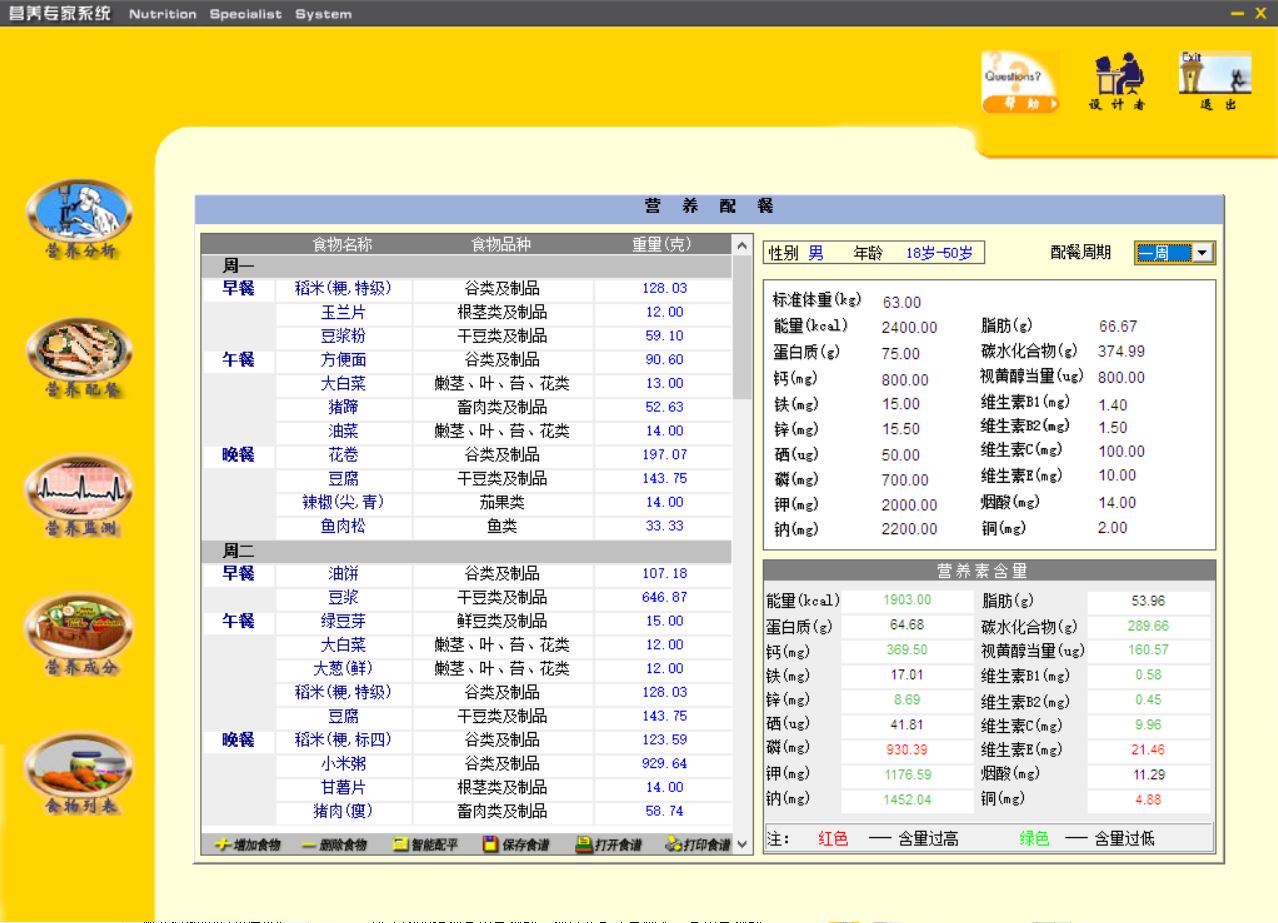Click weight value 646.87

pos(664,598)
